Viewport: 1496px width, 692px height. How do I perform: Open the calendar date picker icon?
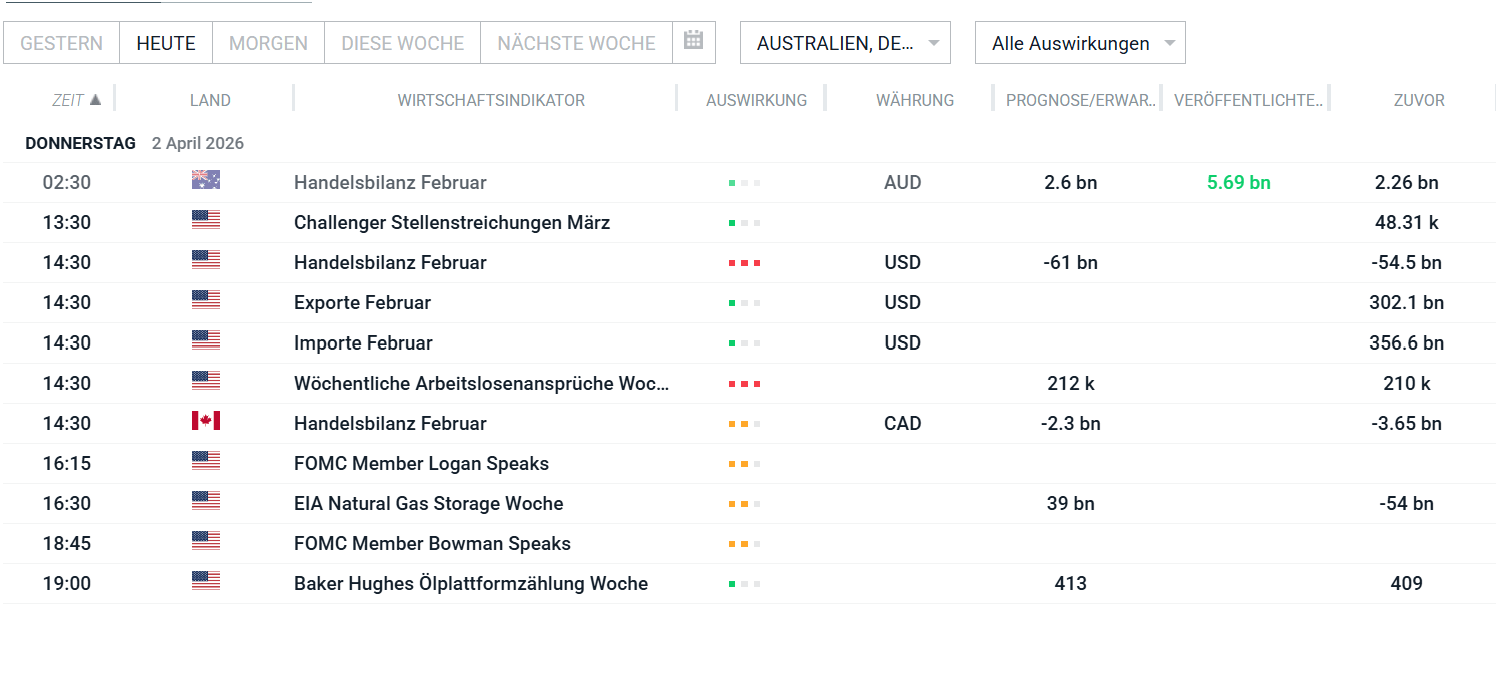694,42
